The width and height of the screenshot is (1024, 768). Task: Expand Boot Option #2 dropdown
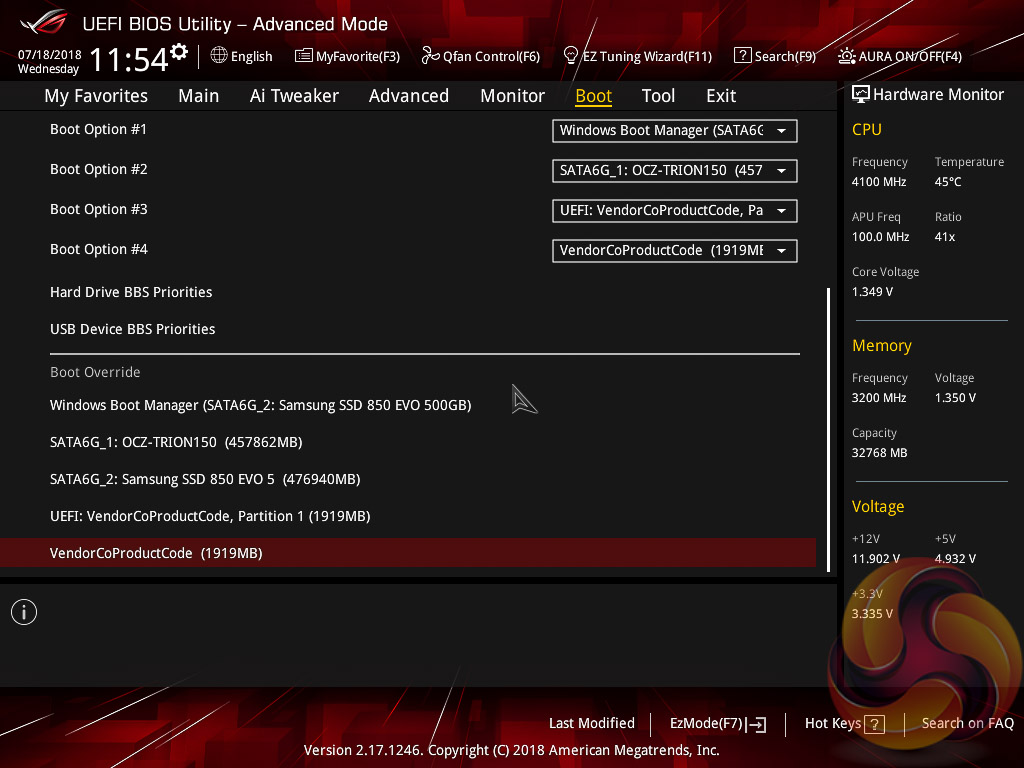point(675,170)
